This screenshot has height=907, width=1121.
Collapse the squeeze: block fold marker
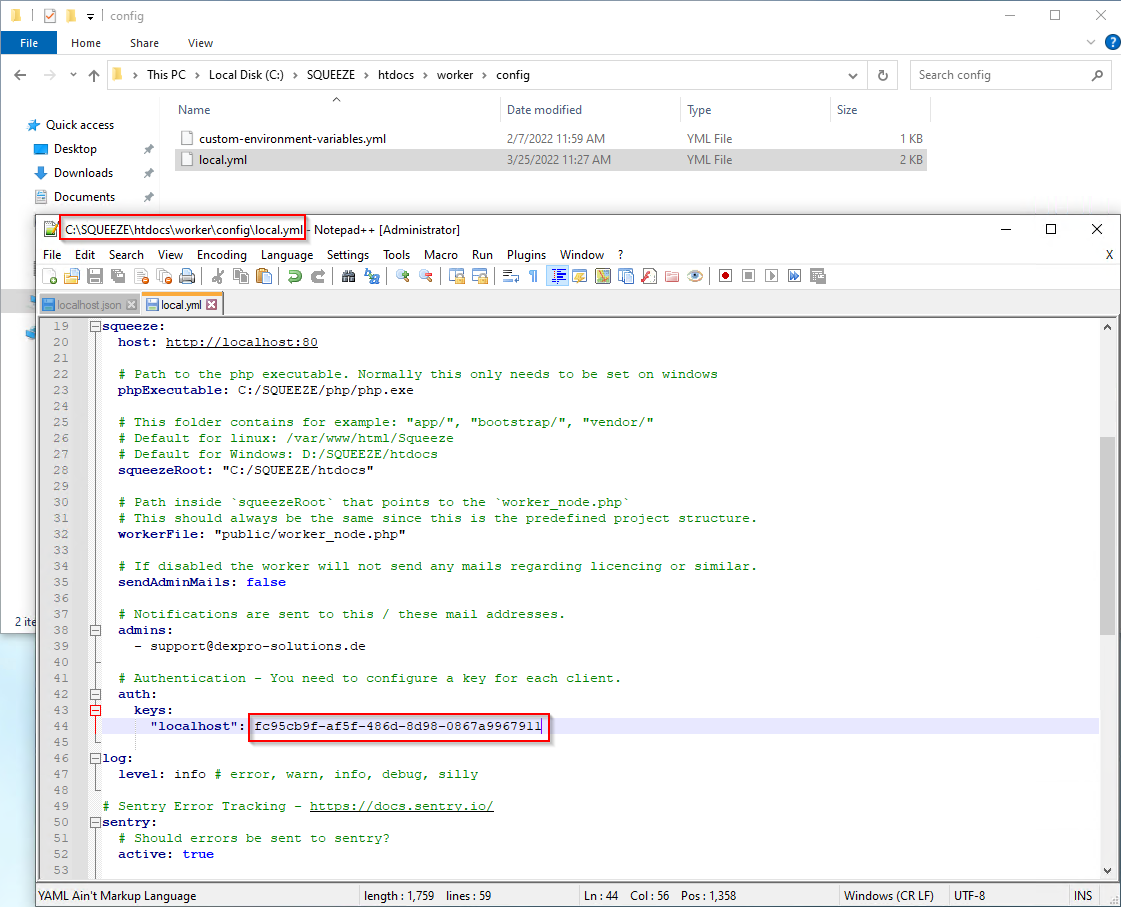(95, 326)
